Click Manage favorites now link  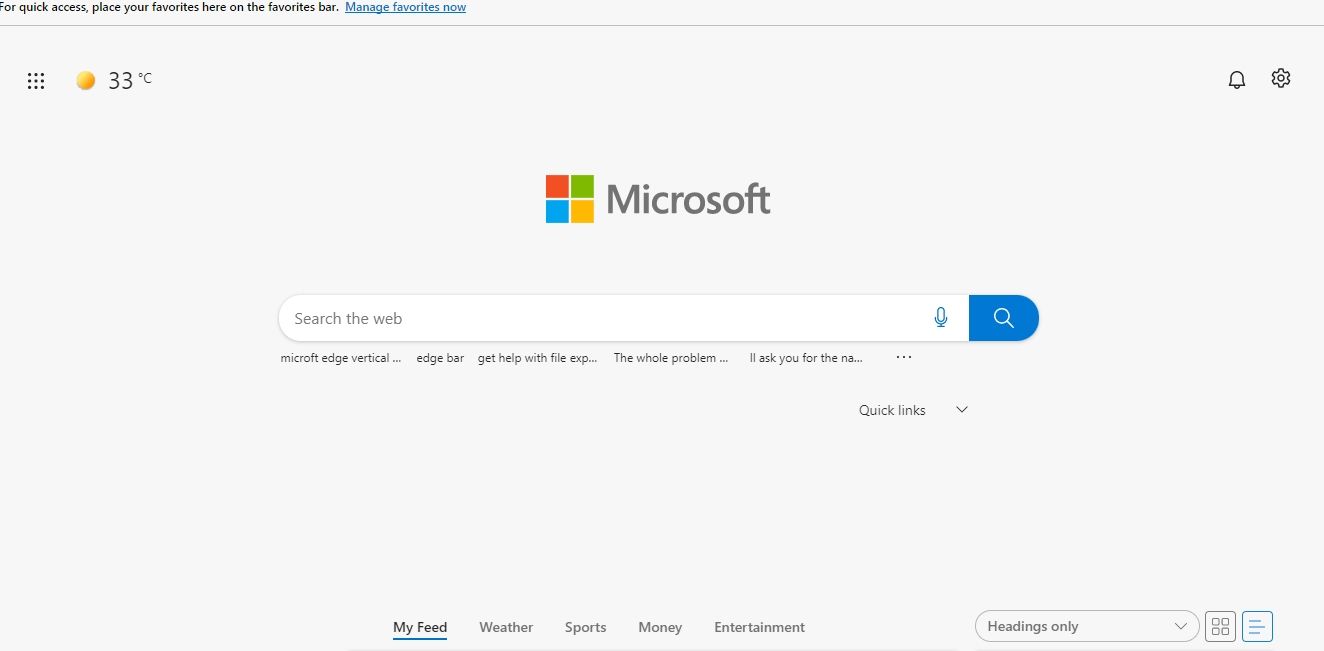click(x=405, y=7)
